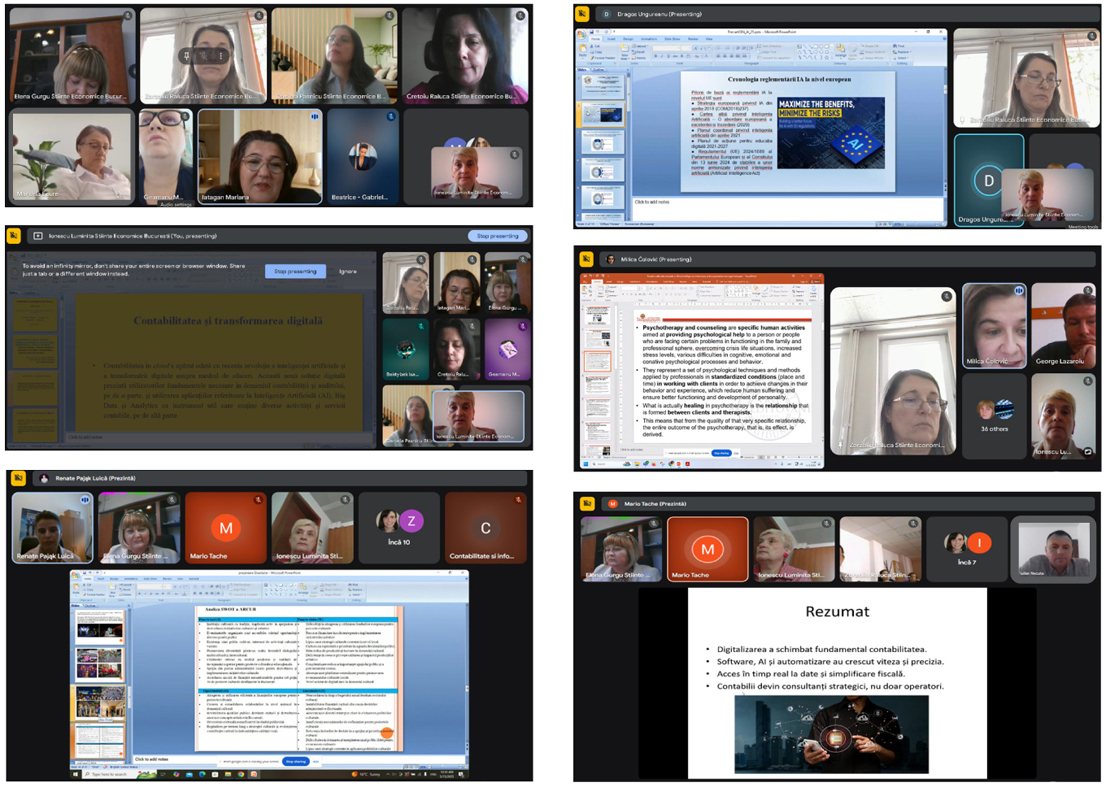Click the D avatar in Dragos Ungureanu presenting bar
Viewport: 1106px width, 787px height.
coord(607,13)
